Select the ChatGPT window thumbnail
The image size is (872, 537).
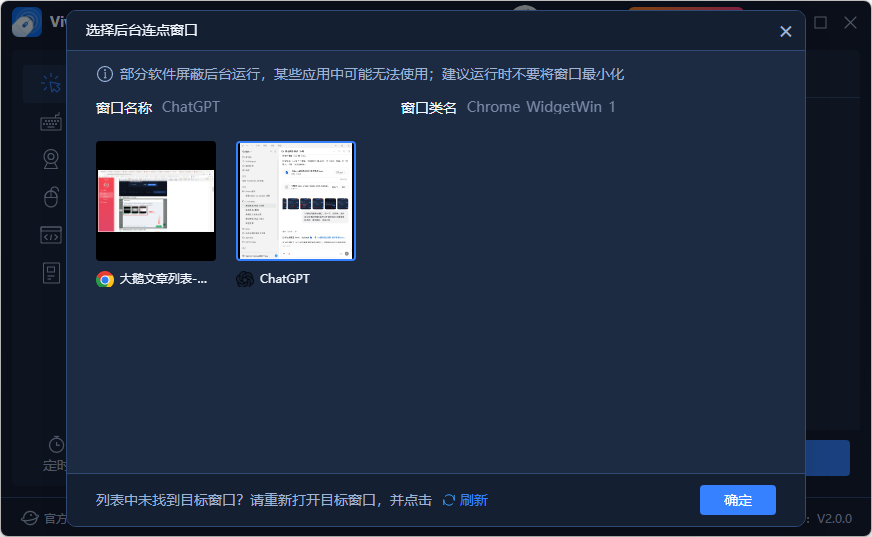[296, 201]
